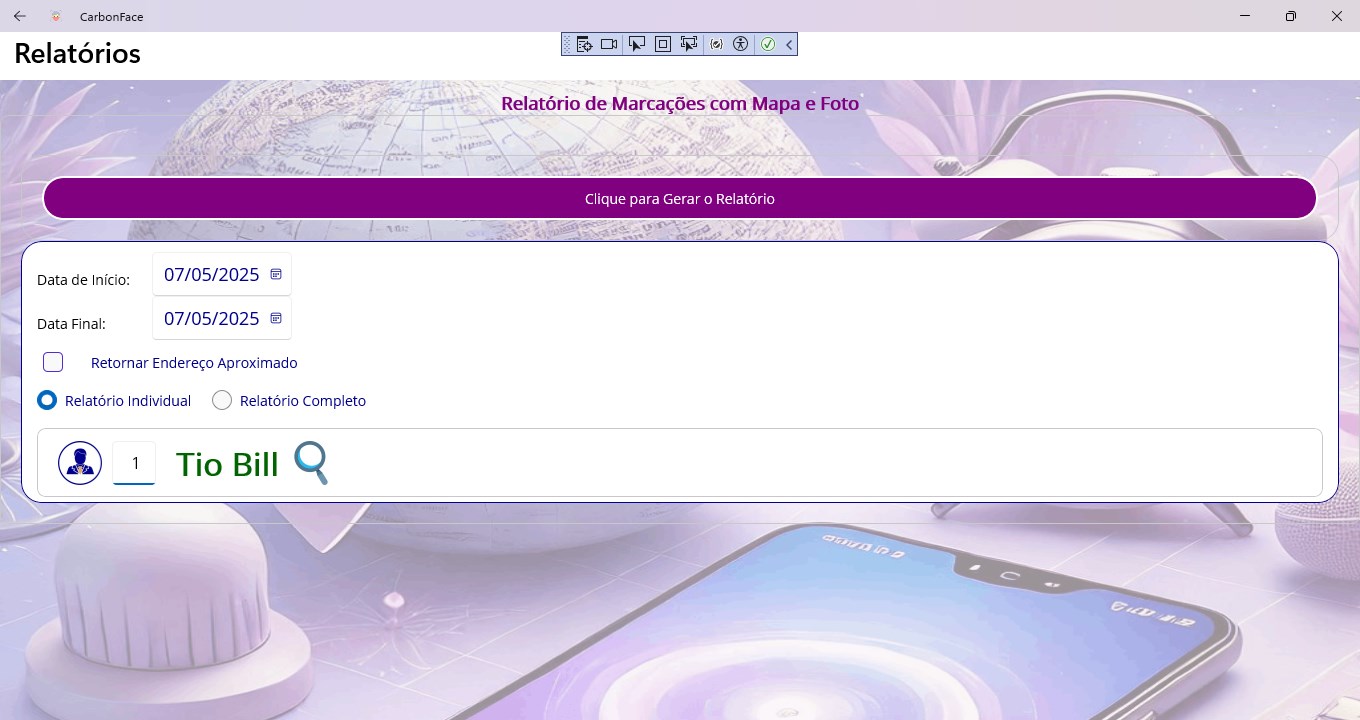
Task: Click green checkmark hot reload icon
Action: 767,44
